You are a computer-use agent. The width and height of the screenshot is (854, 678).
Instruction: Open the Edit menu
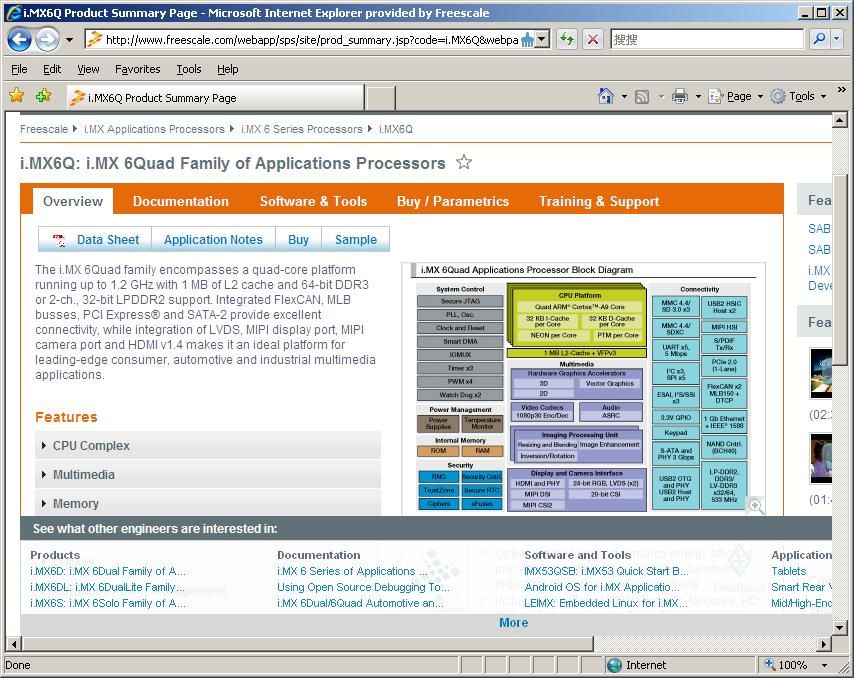pyautogui.click(x=52, y=69)
